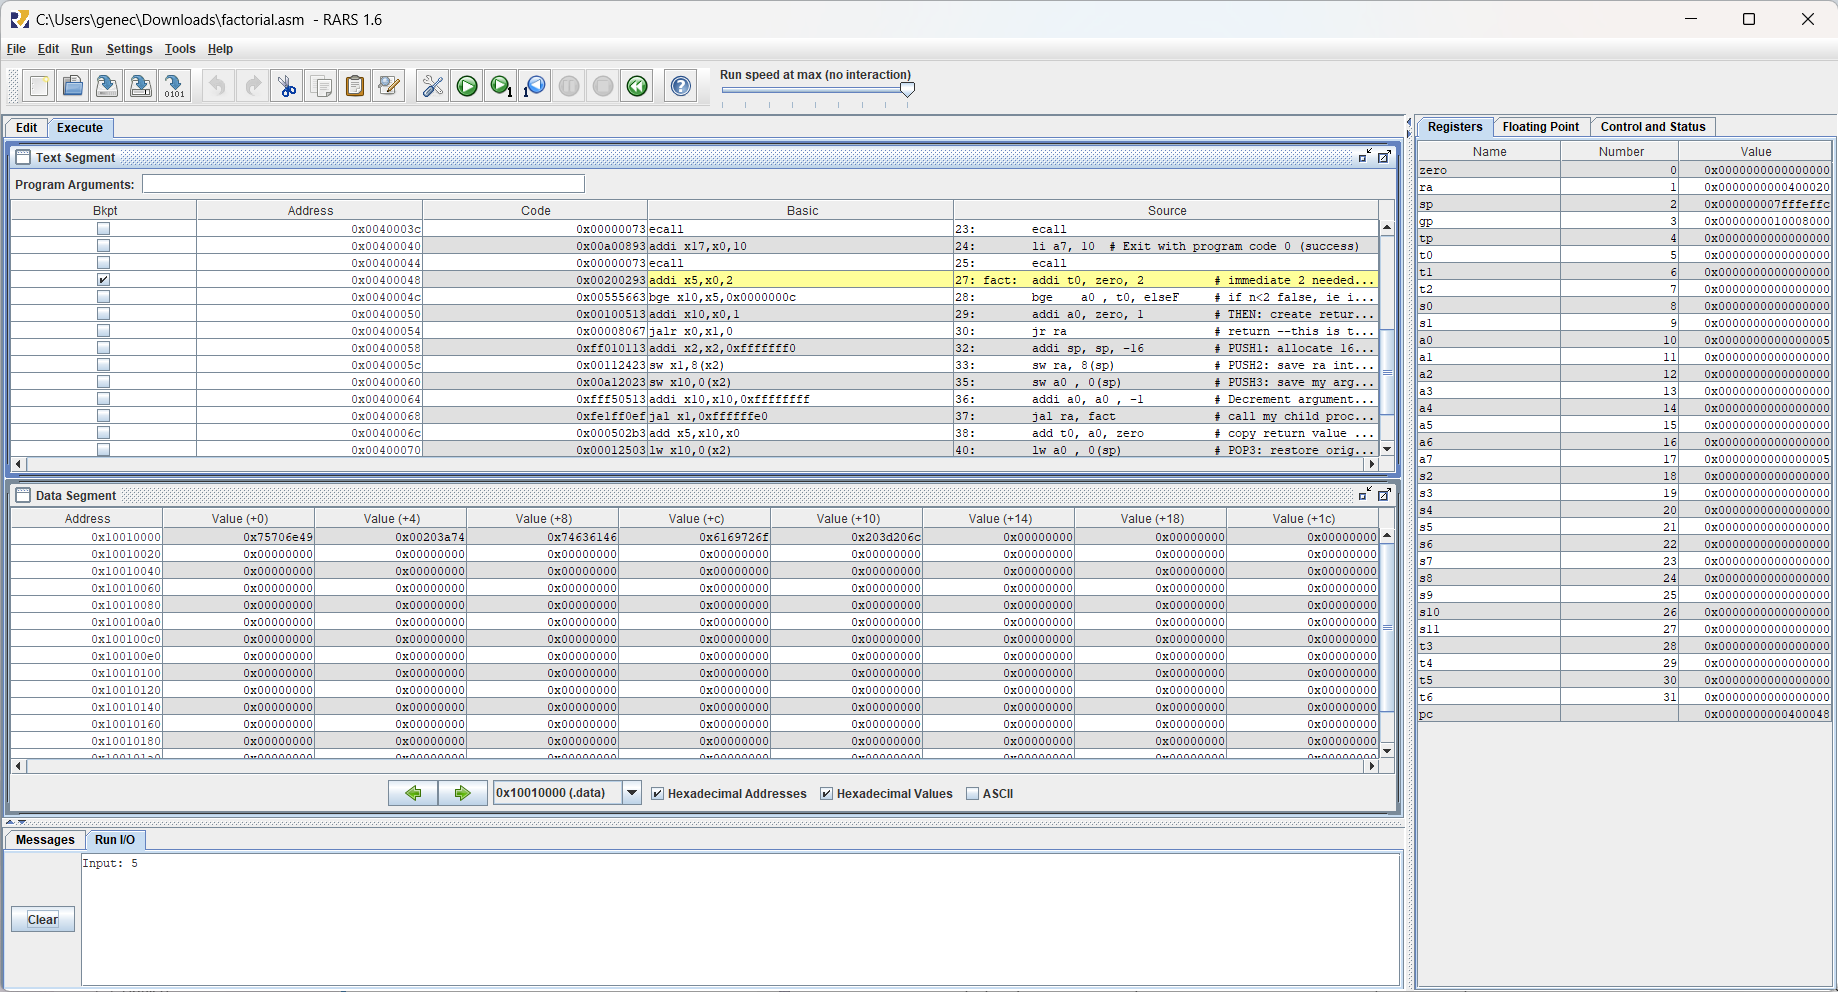Run the program with green play icon
Screen dimensions: 1838x992
click(467, 87)
